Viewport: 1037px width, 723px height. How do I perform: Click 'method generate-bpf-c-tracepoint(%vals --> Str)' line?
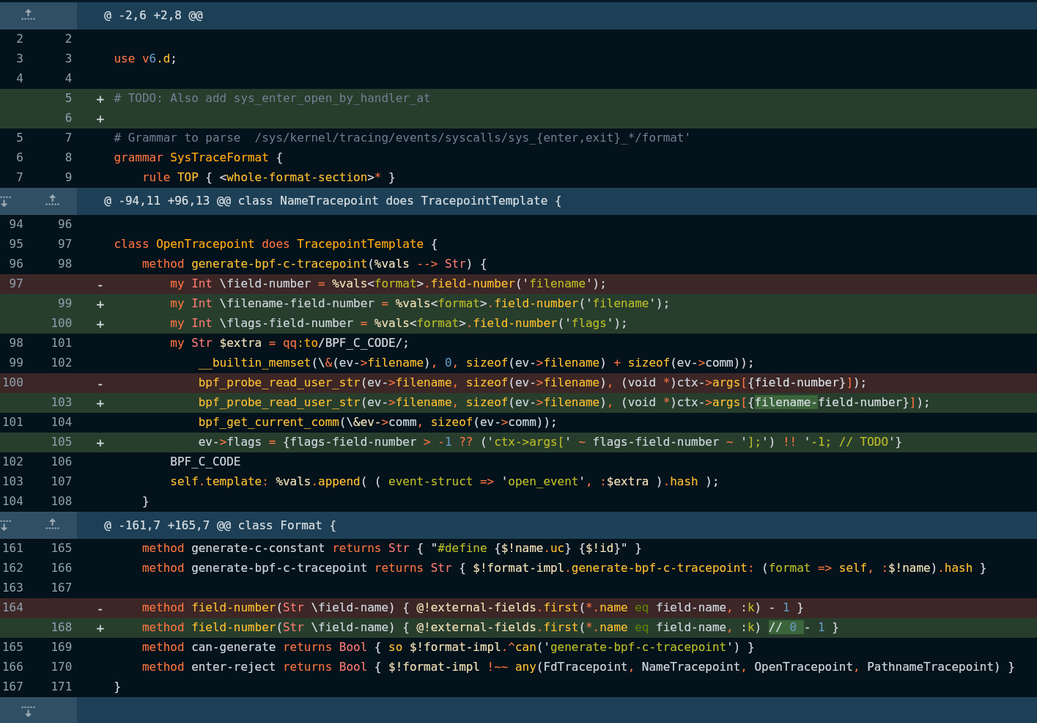click(x=314, y=263)
